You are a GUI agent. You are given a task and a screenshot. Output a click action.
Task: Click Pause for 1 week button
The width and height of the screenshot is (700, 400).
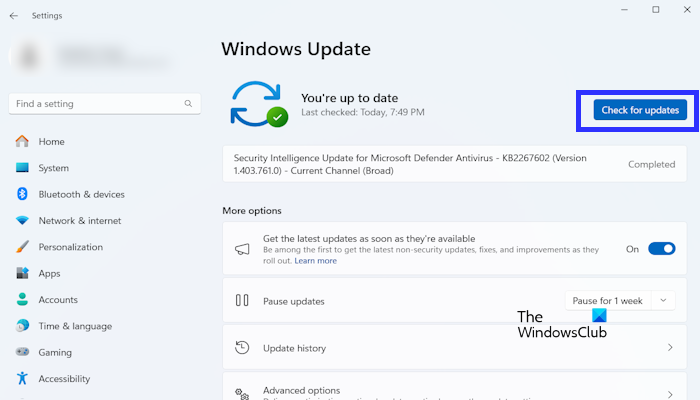point(608,300)
